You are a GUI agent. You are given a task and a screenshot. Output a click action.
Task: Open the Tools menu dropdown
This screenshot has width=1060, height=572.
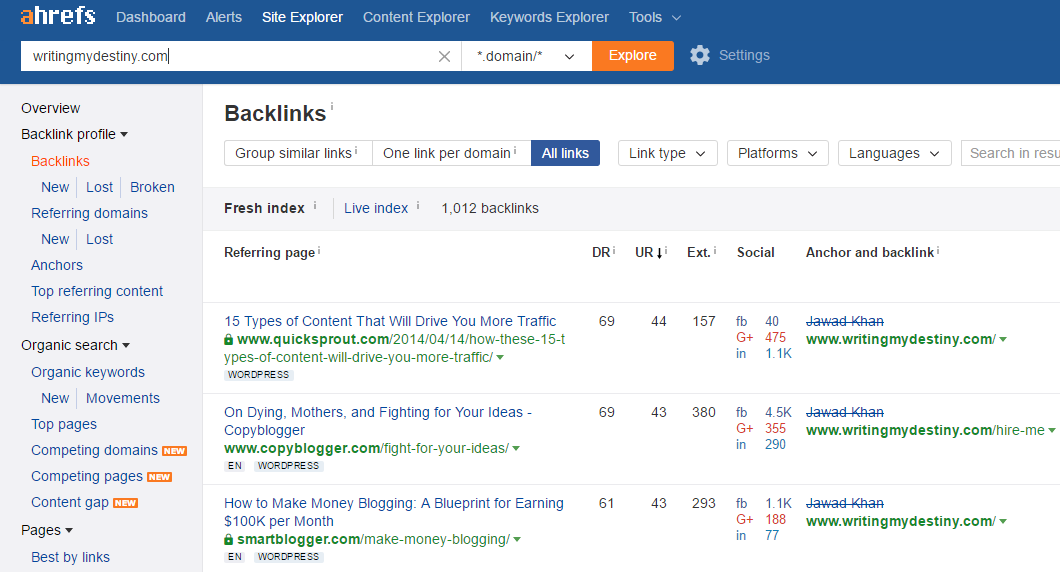click(x=654, y=18)
